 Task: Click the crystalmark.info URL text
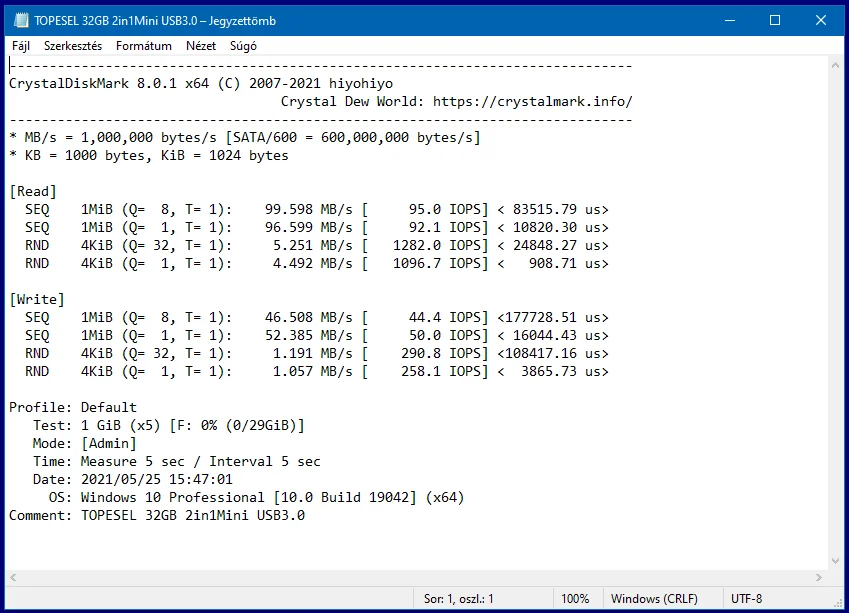pyautogui.click(x=532, y=101)
